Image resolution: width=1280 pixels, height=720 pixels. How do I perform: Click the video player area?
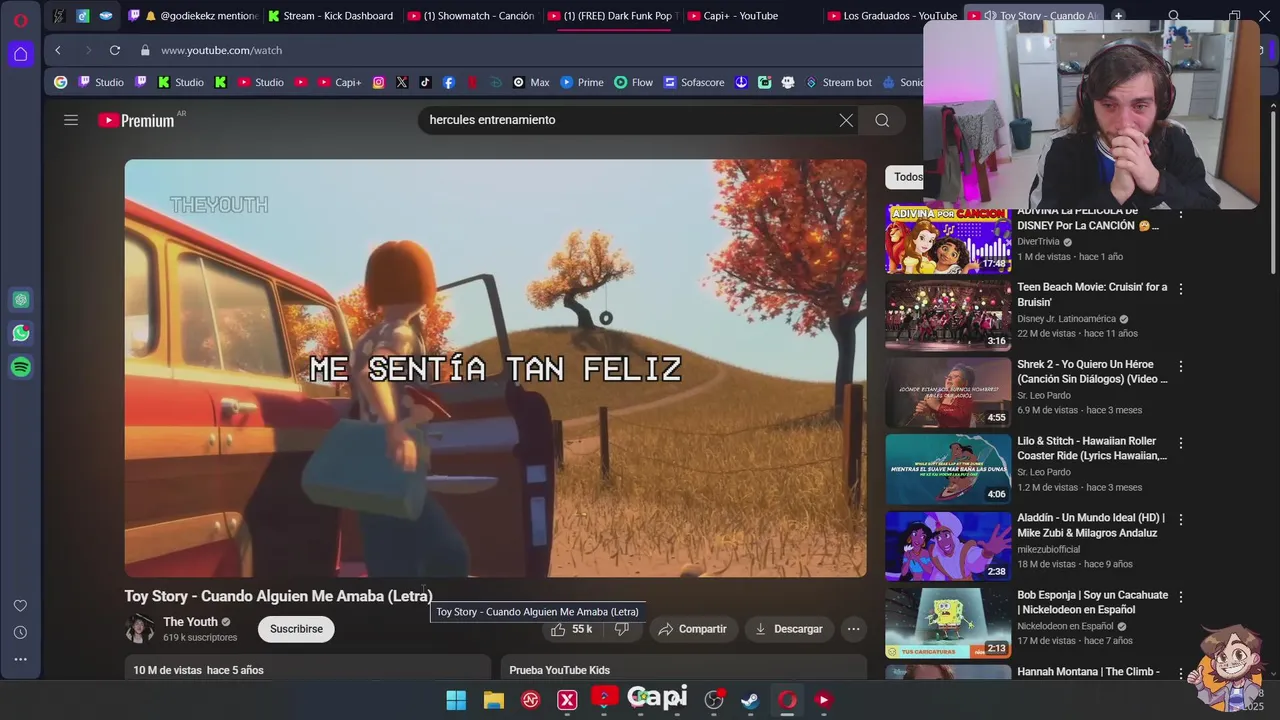(x=496, y=368)
